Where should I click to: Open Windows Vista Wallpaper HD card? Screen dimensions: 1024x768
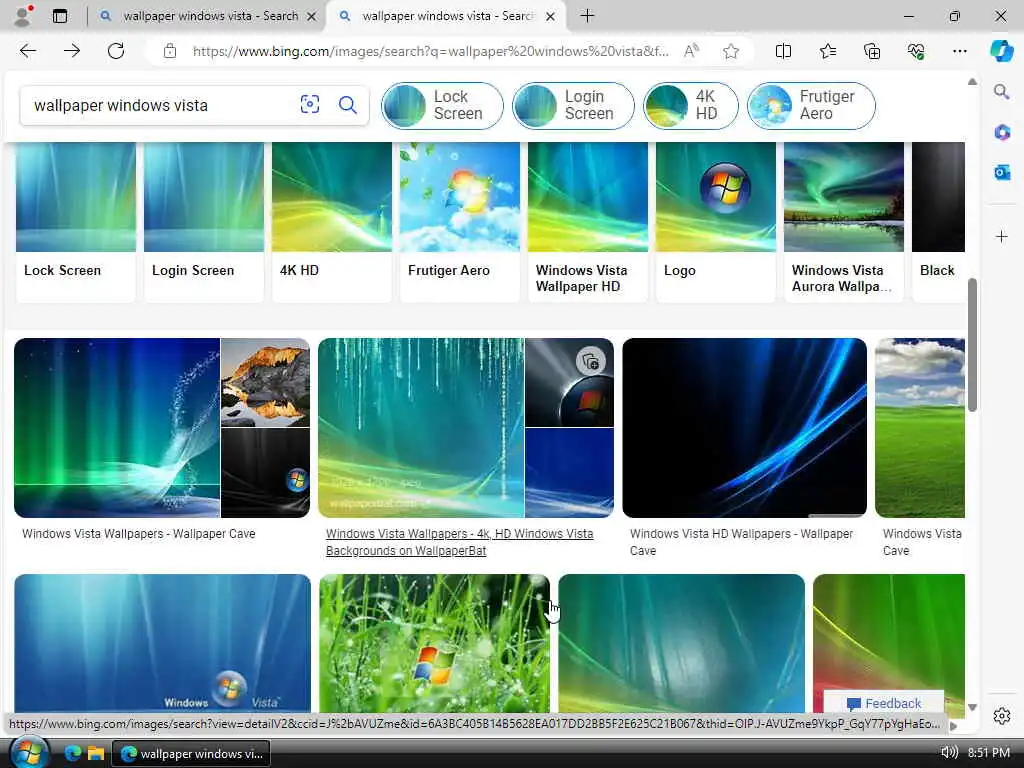pos(588,222)
